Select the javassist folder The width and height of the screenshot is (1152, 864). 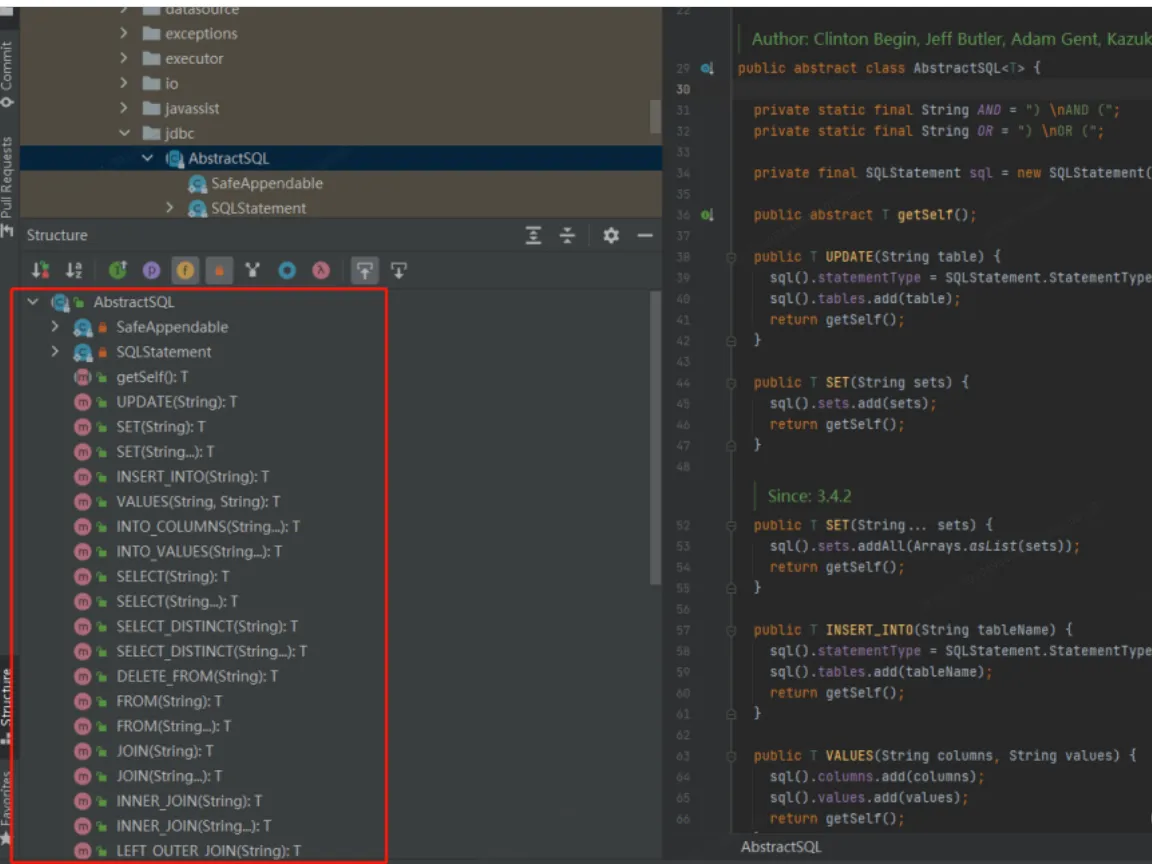tap(192, 108)
